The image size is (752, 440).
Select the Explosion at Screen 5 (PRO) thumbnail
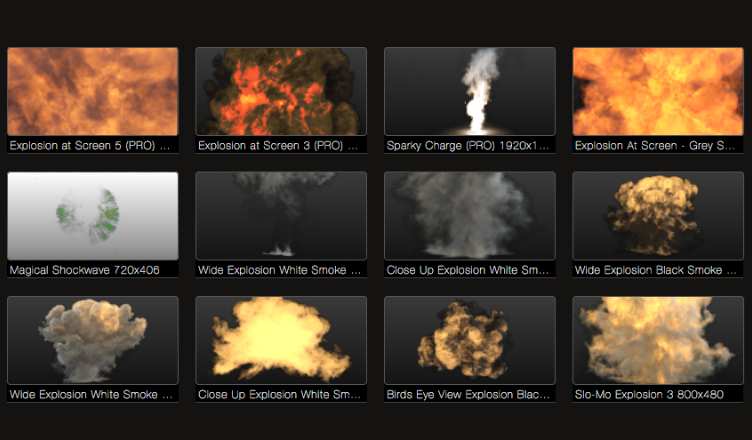pos(93,91)
